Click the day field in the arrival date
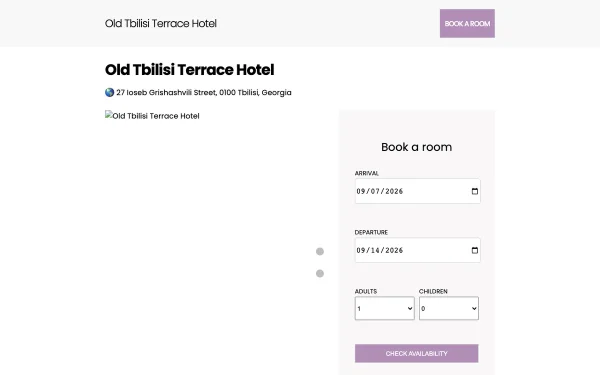 pyautogui.click(x=375, y=191)
